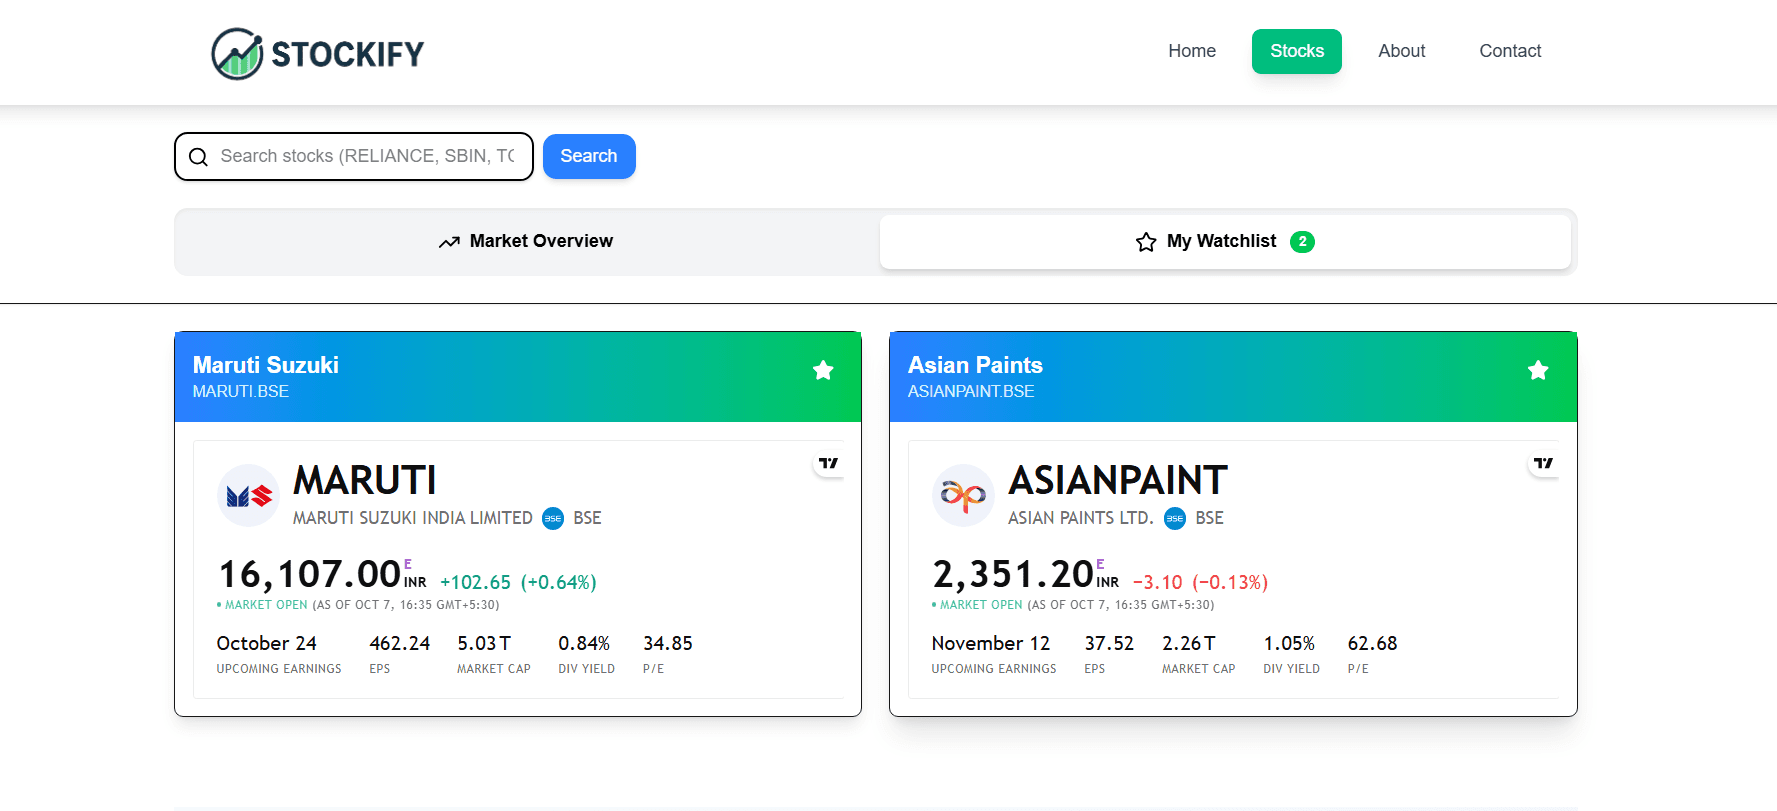1777x811 pixels.
Task: Click P/E value 34.85
Action: click(x=668, y=643)
